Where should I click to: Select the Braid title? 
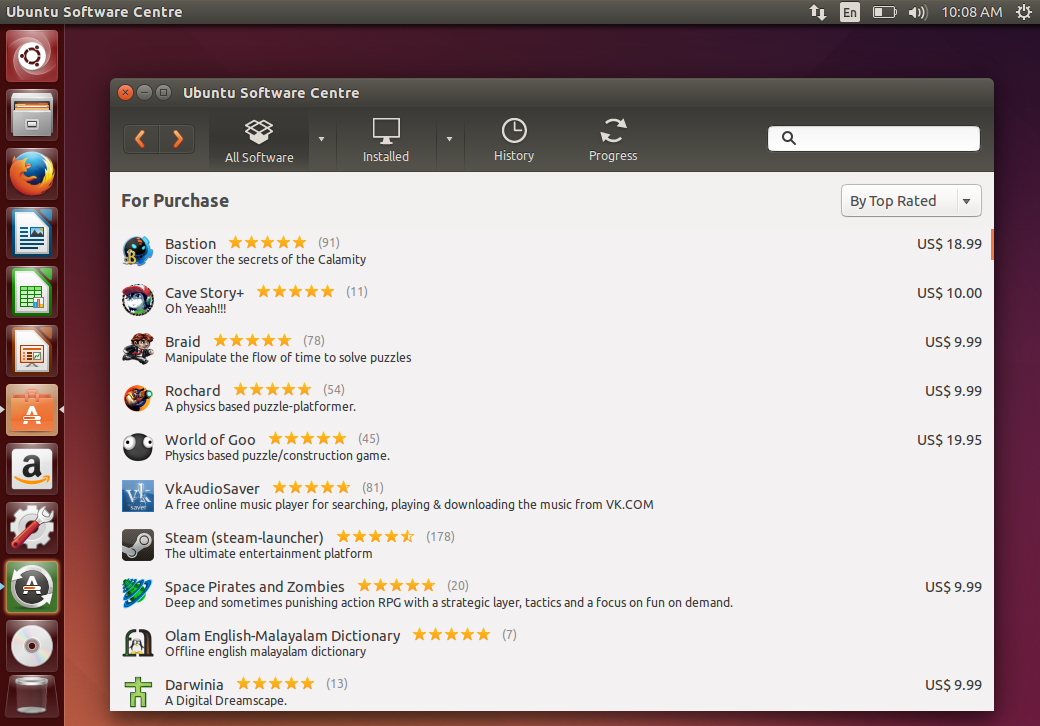pyautogui.click(x=182, y=342)
